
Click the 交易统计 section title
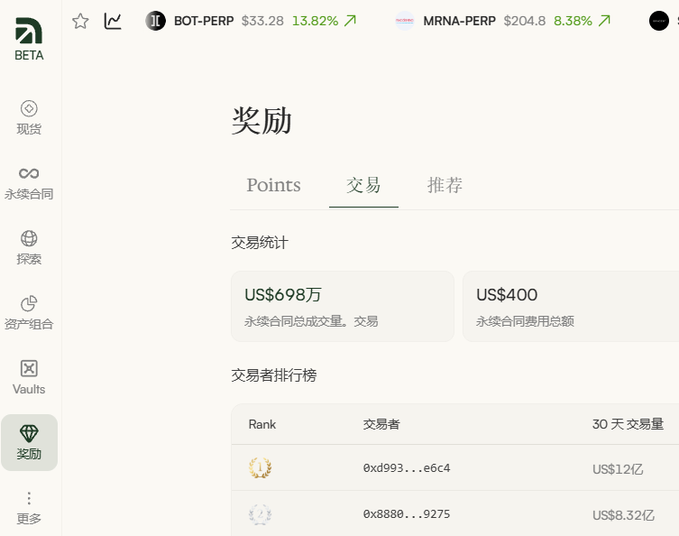259,242
